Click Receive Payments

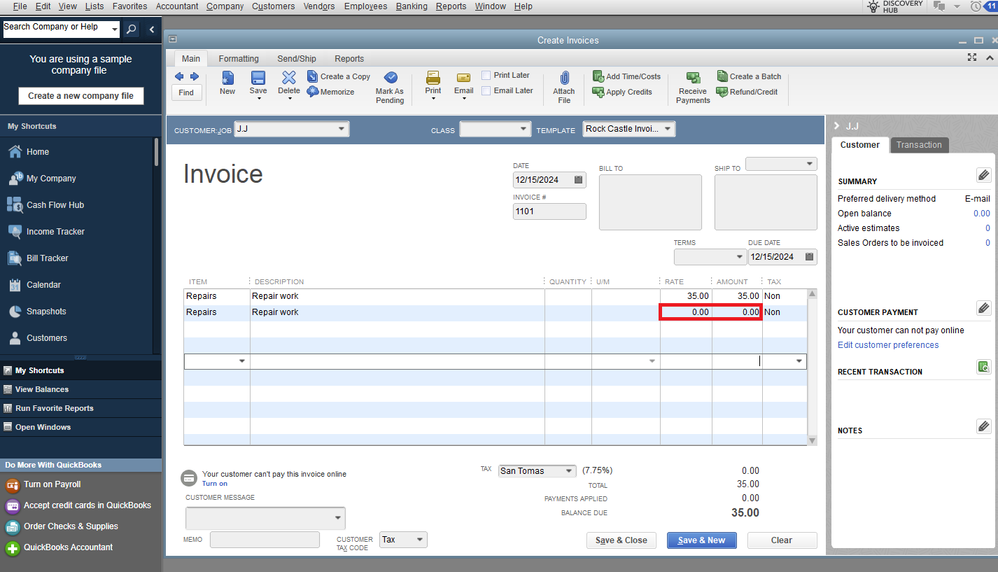(x=692, y=87)
